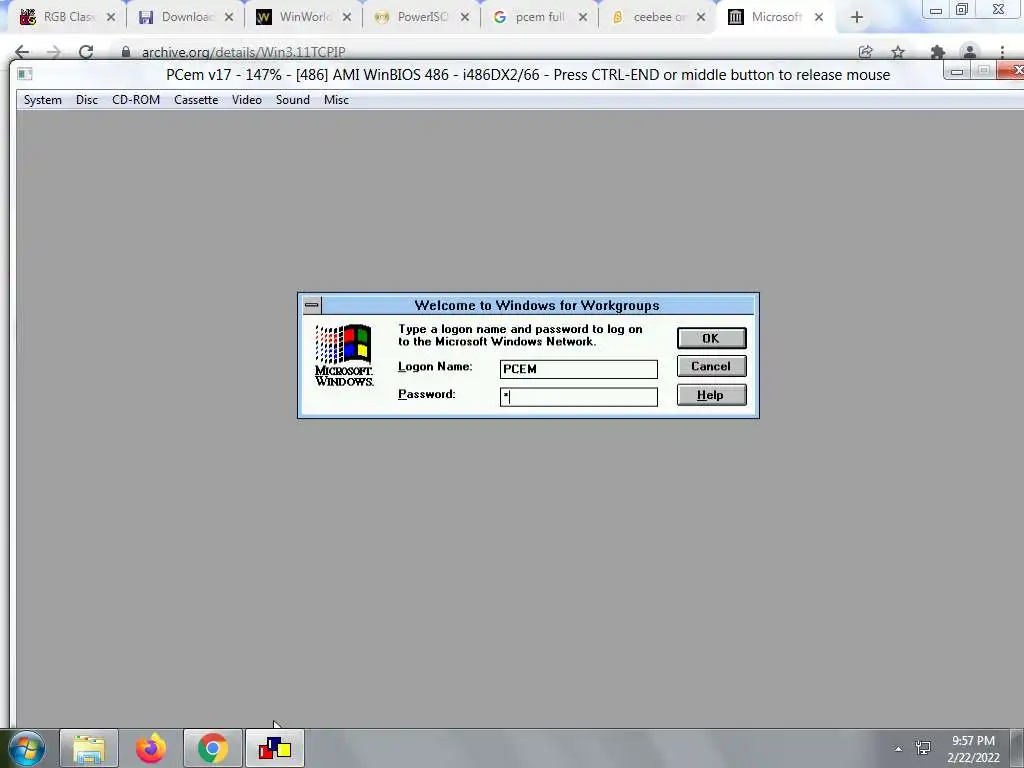Close the PowerISO browser tab
Screen dimensions: 1024x768
click(464, 18)
